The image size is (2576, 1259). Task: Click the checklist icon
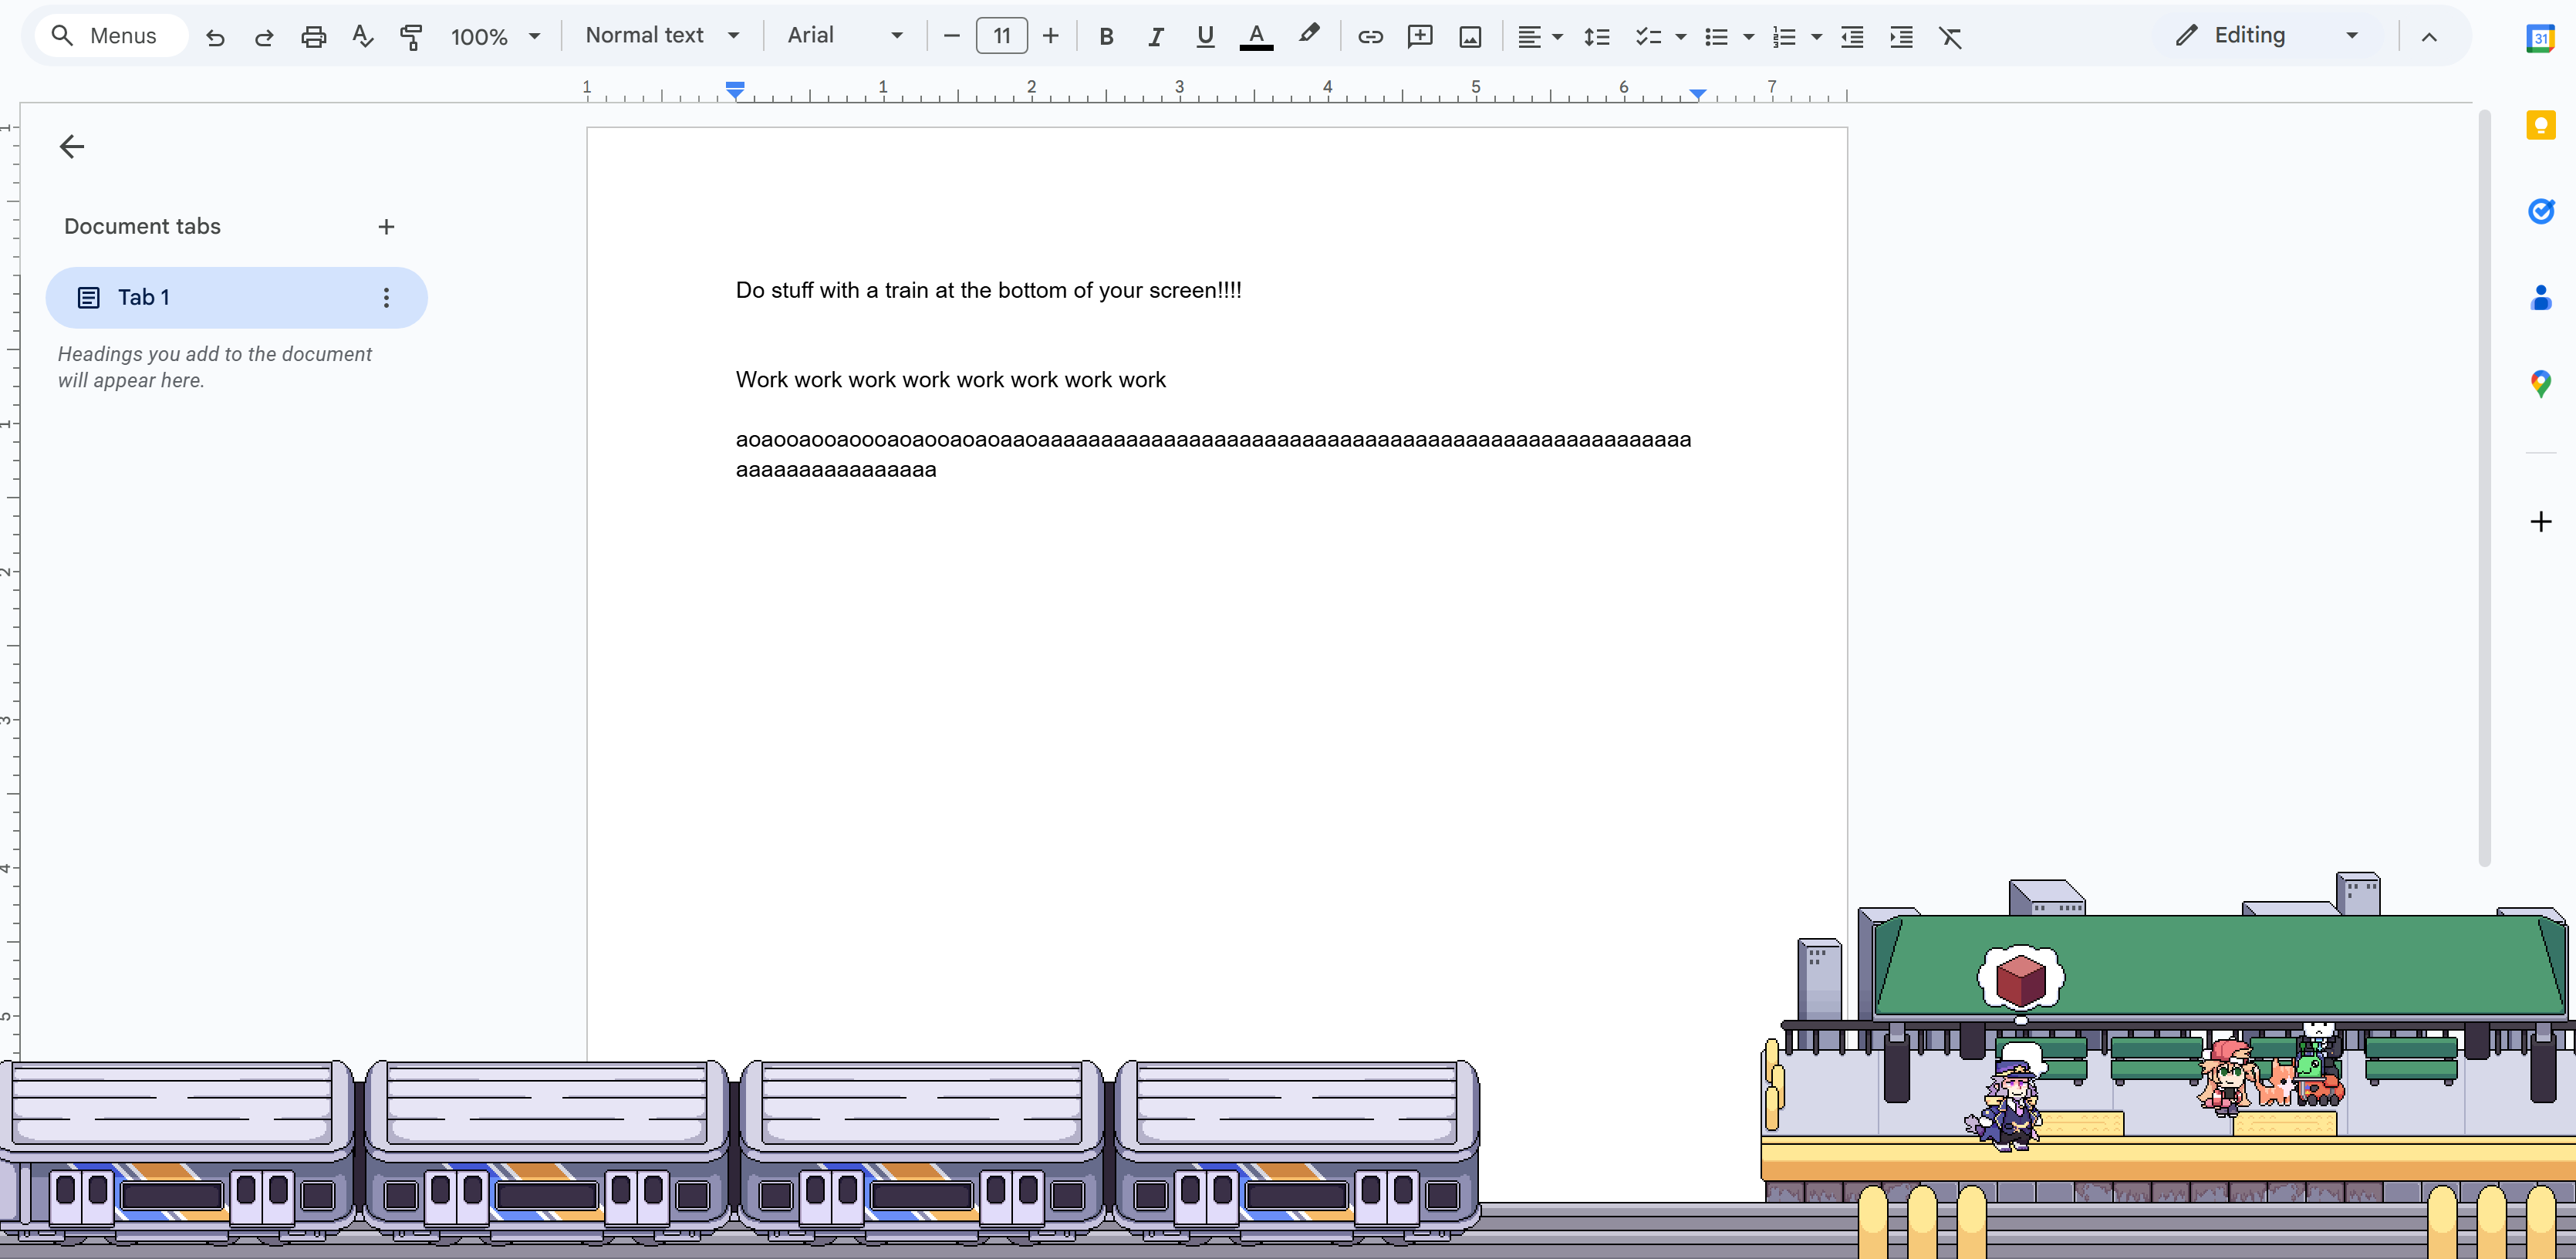pos(1648,37)
